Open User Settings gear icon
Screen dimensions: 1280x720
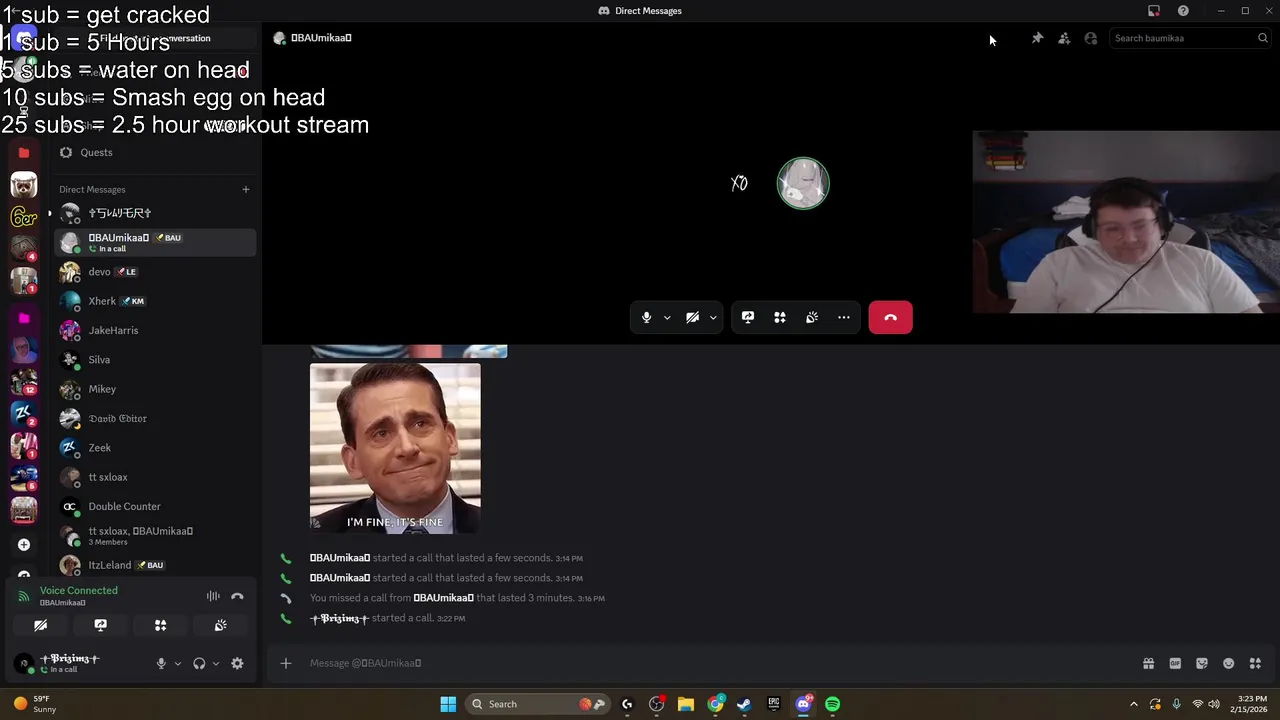coord(237,663)
